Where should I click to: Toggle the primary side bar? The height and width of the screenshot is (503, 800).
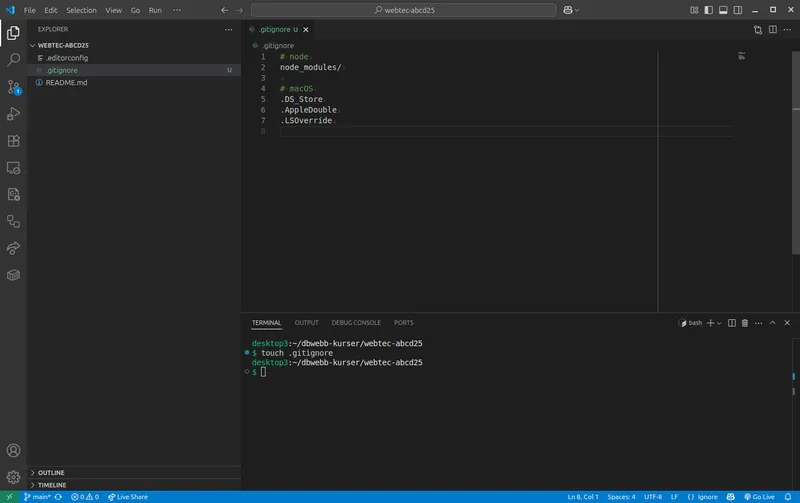[x=709, y=10]
